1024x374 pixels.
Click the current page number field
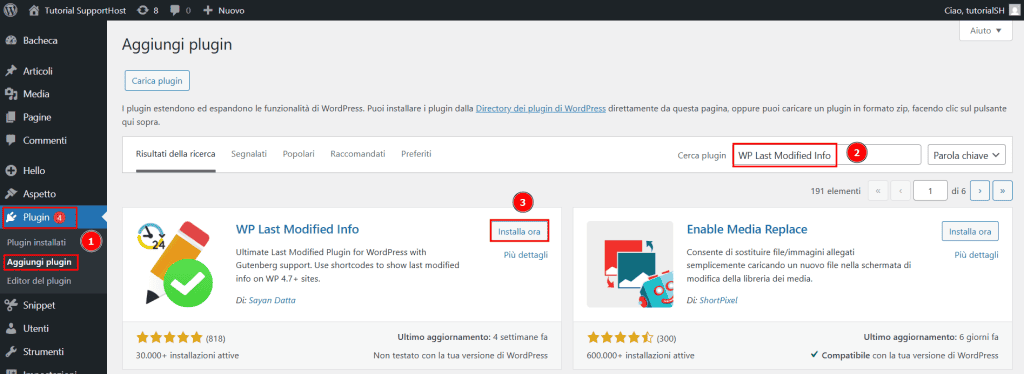point(931,191)
